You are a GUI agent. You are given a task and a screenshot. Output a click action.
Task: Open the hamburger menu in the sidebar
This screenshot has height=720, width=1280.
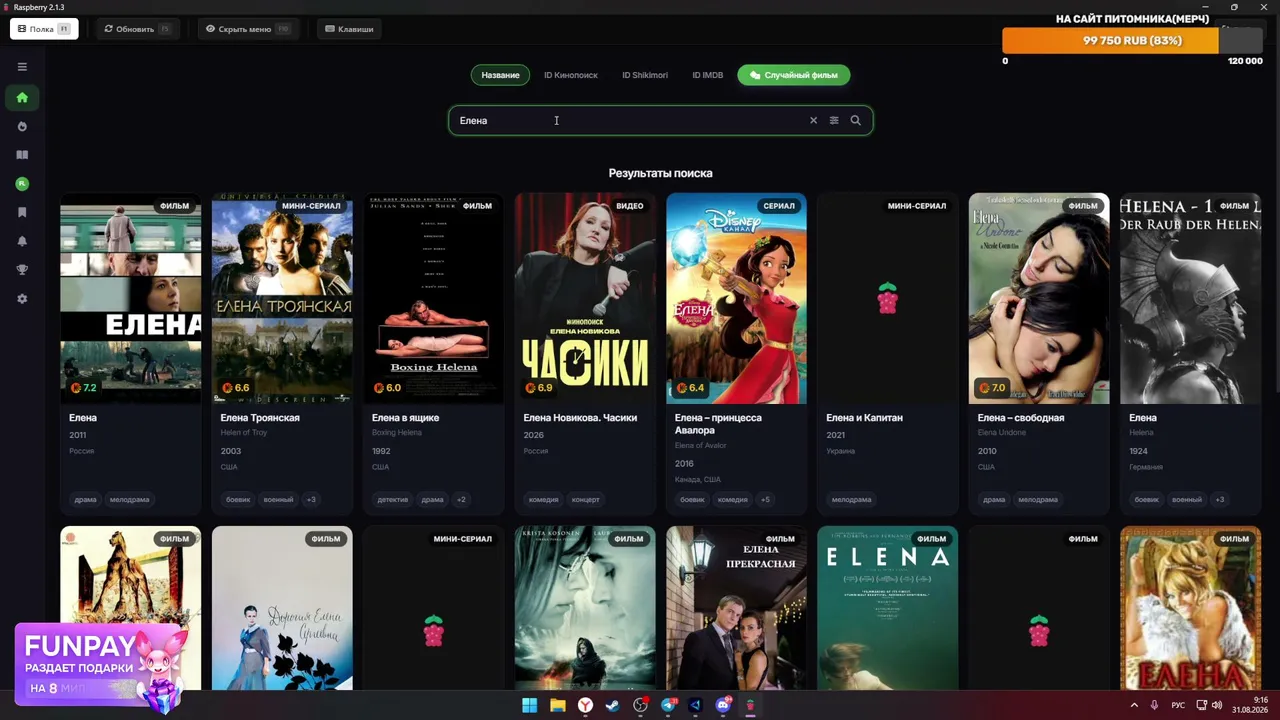coord(22,67)
